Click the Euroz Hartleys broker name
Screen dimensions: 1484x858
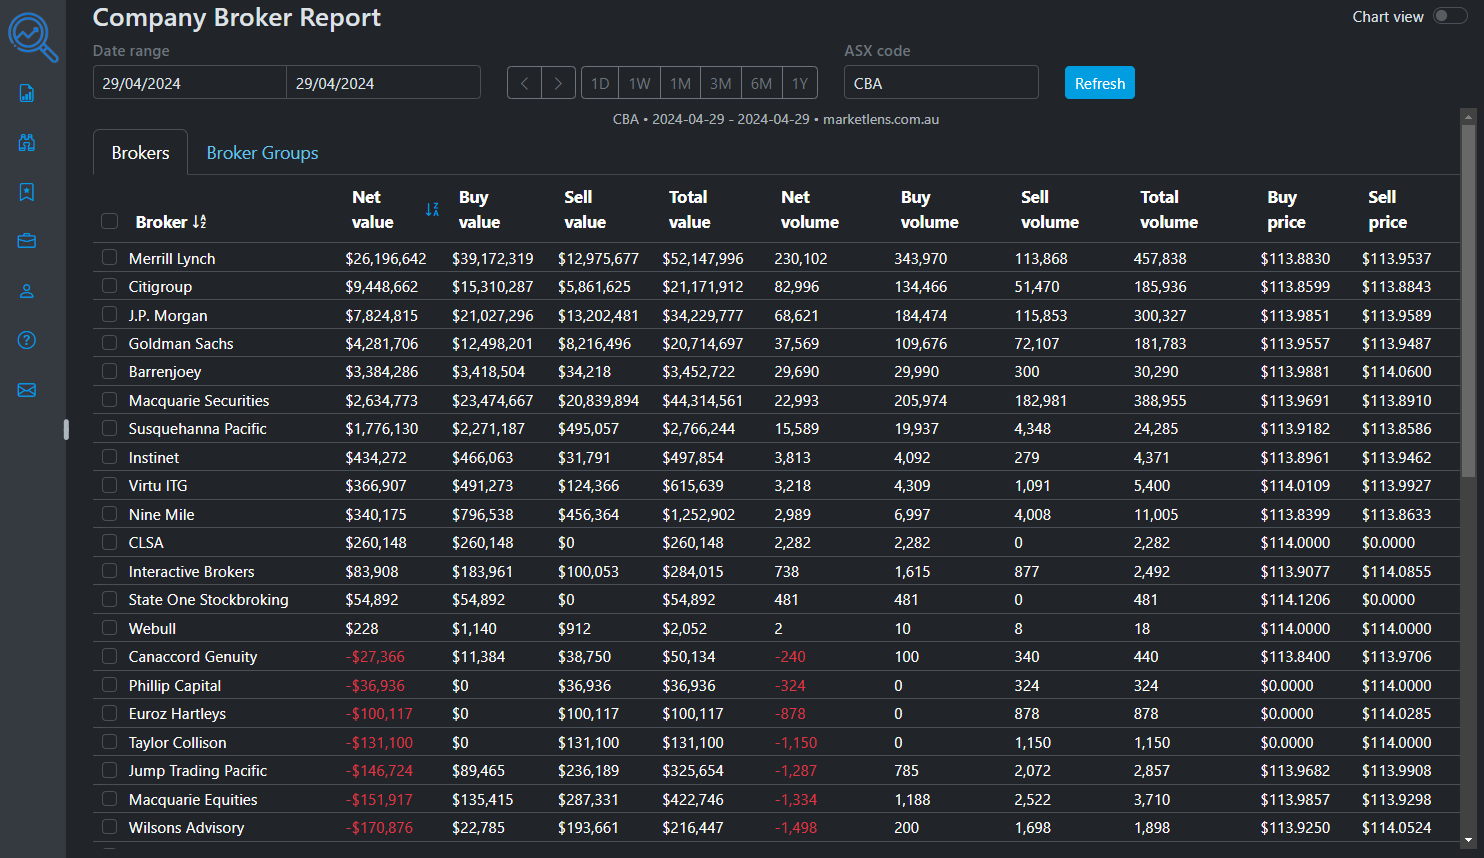click(x=177, y=713)
